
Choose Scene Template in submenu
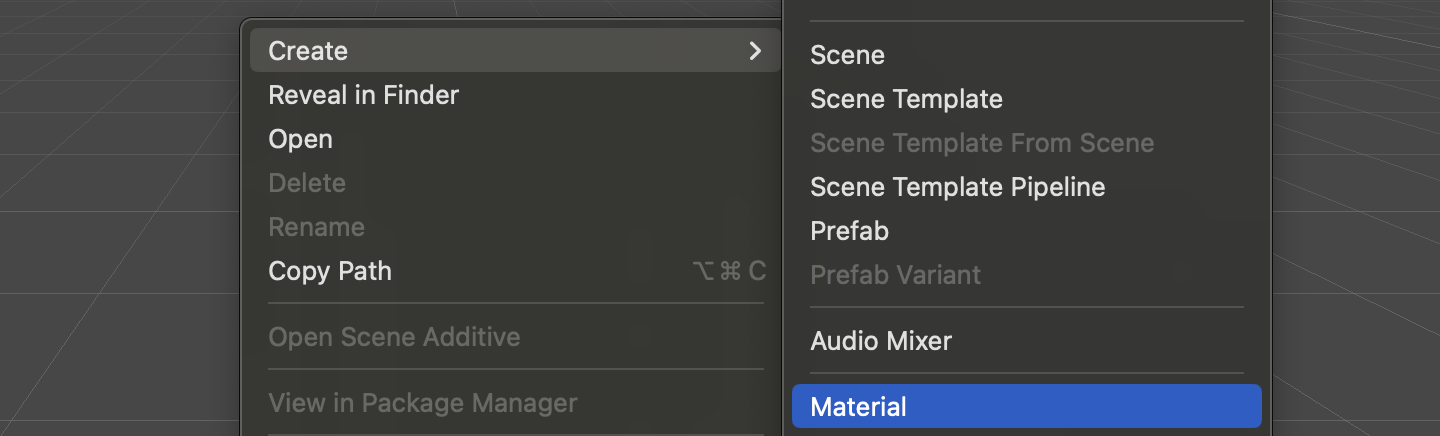tap(906, 99)
